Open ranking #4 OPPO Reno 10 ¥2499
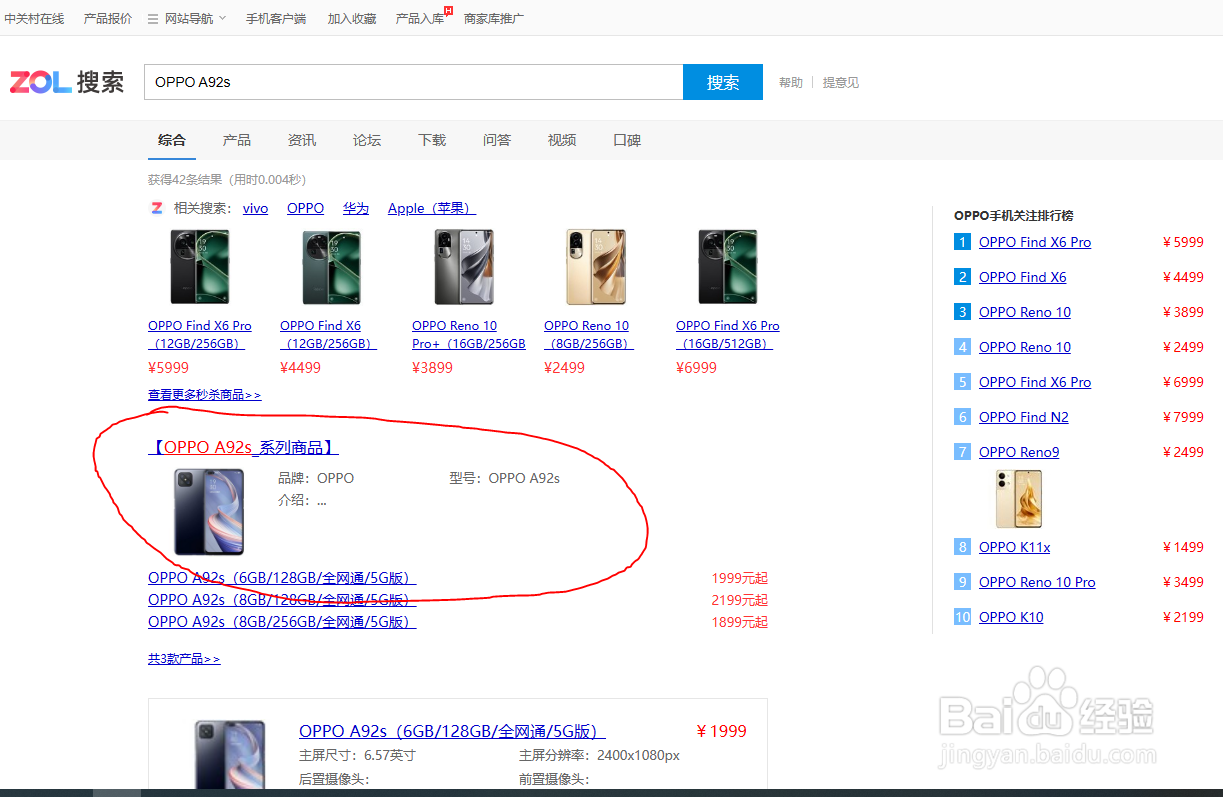1223x797 pixels. 1025,347
